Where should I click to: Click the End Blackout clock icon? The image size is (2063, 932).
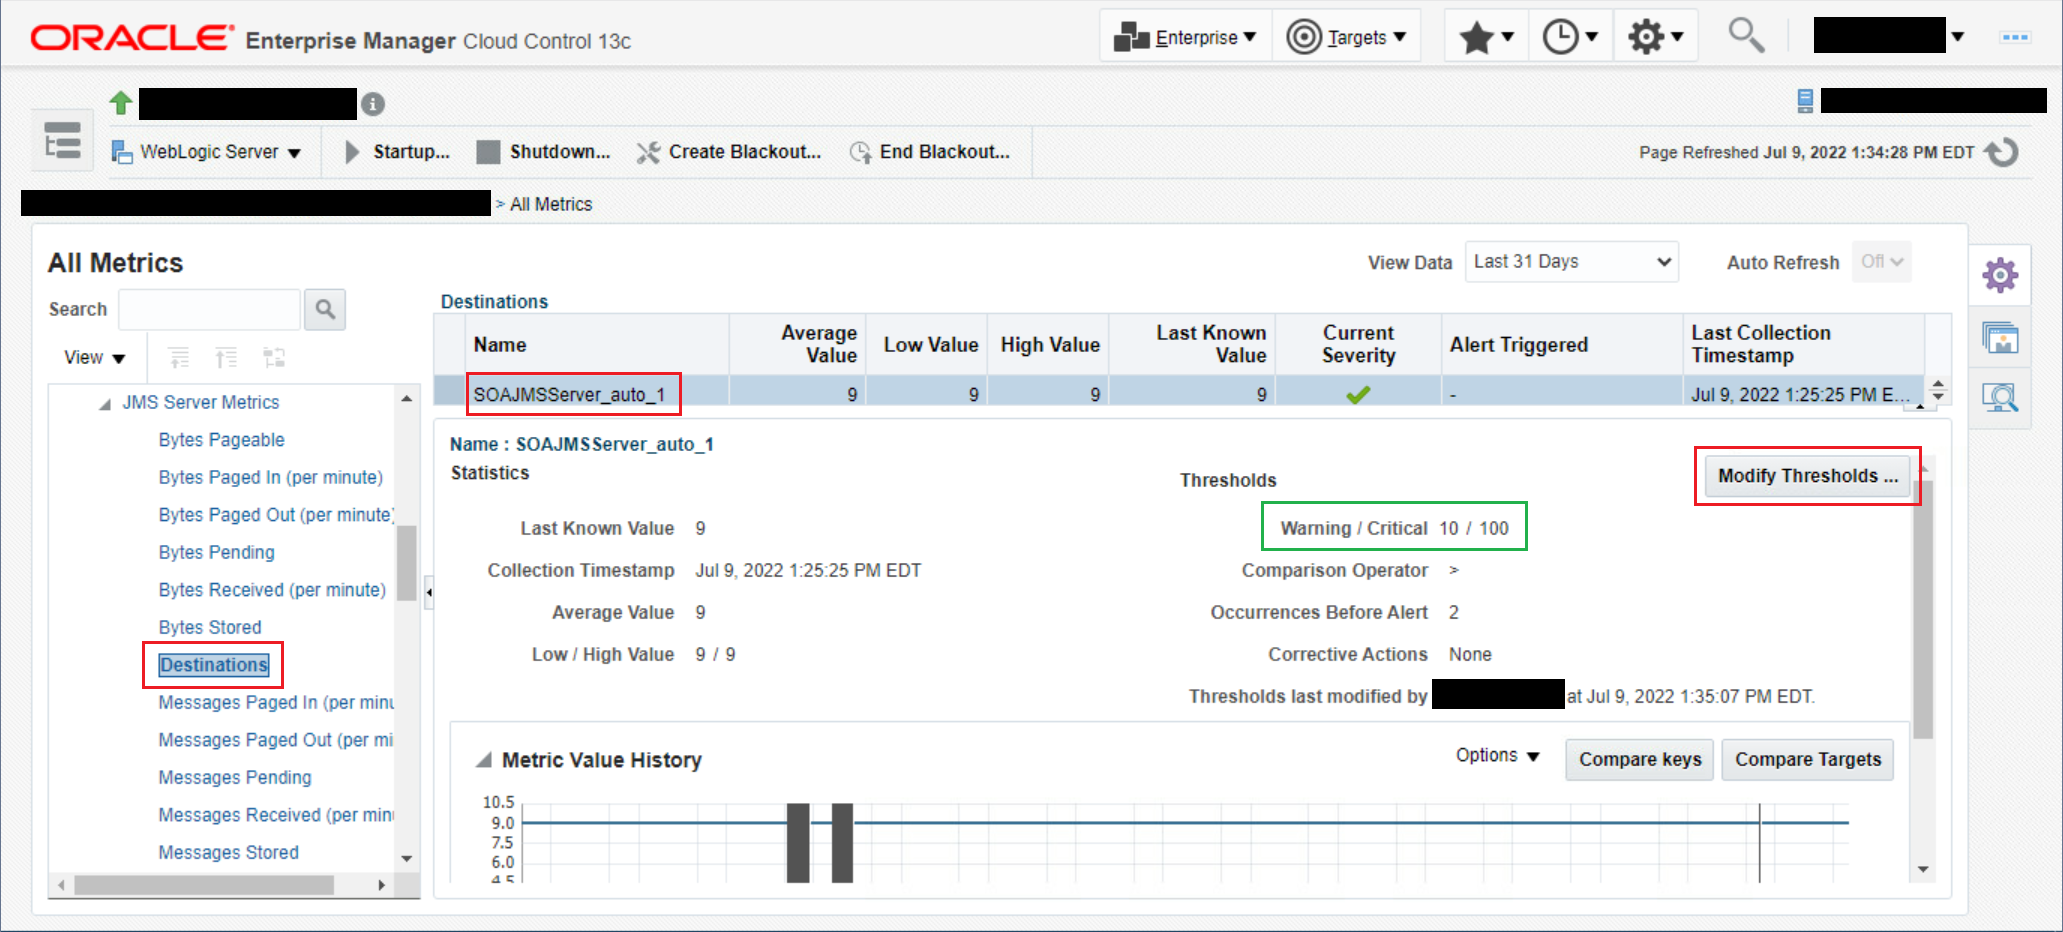858,151
